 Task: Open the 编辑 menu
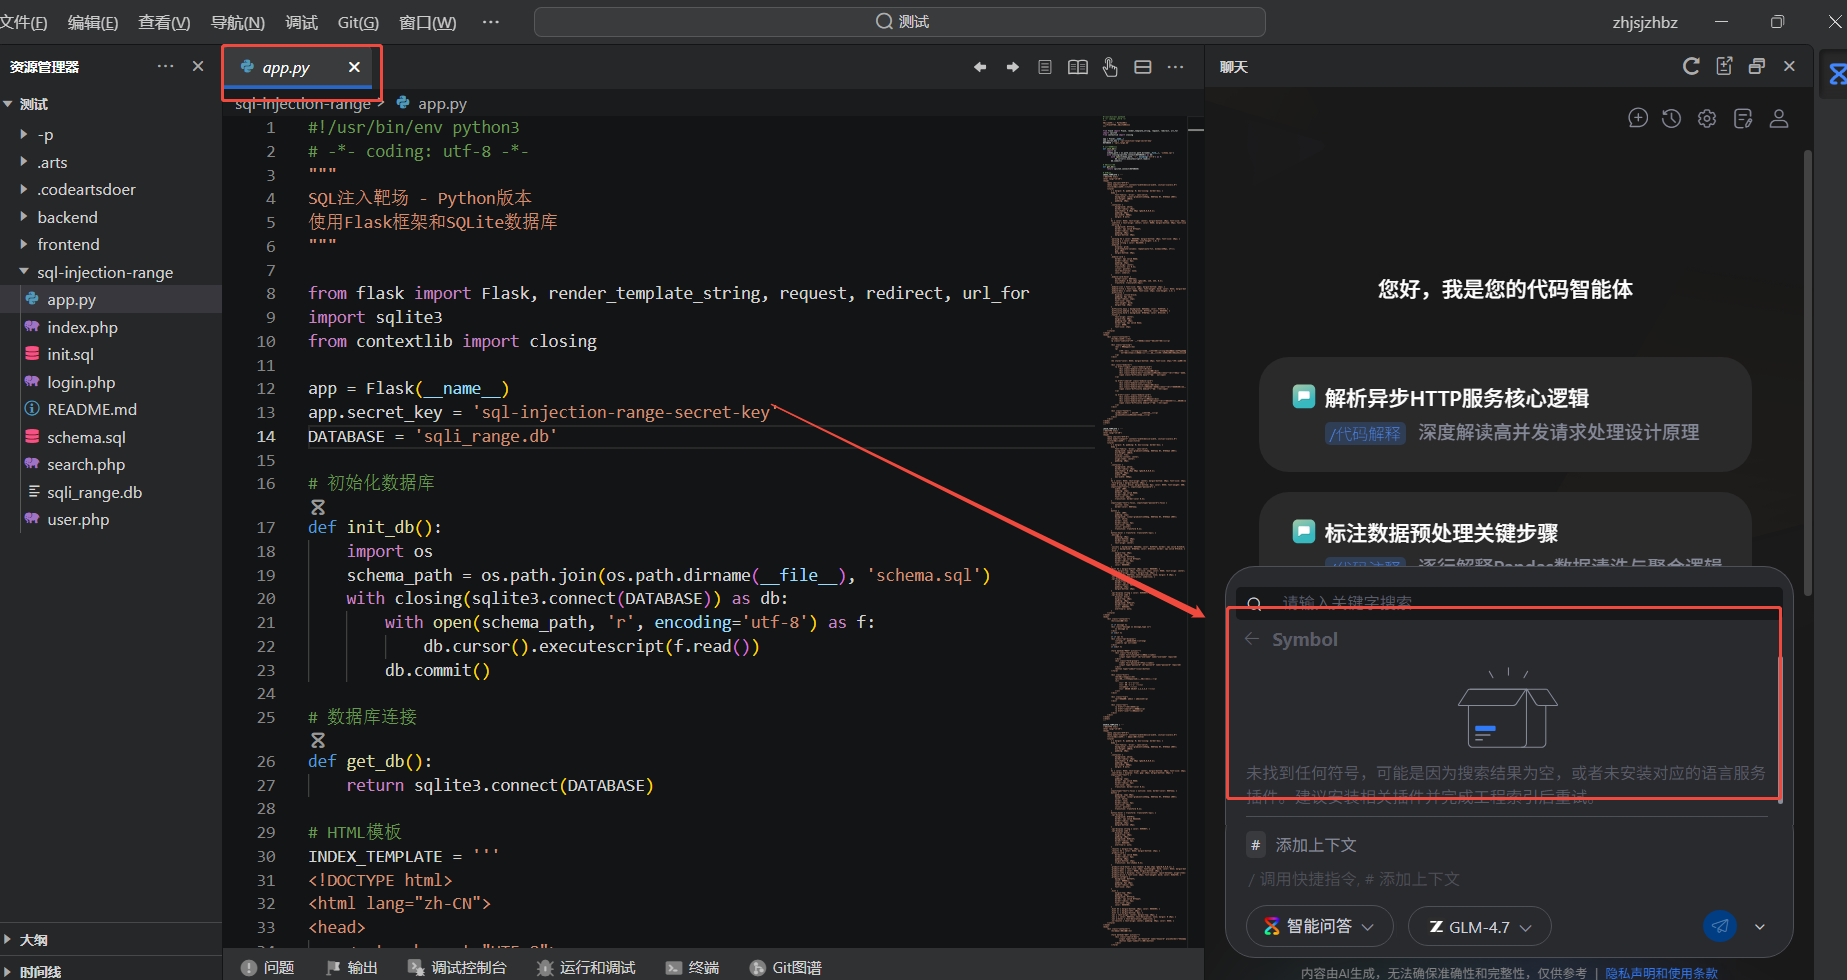[x=93, y=22]
